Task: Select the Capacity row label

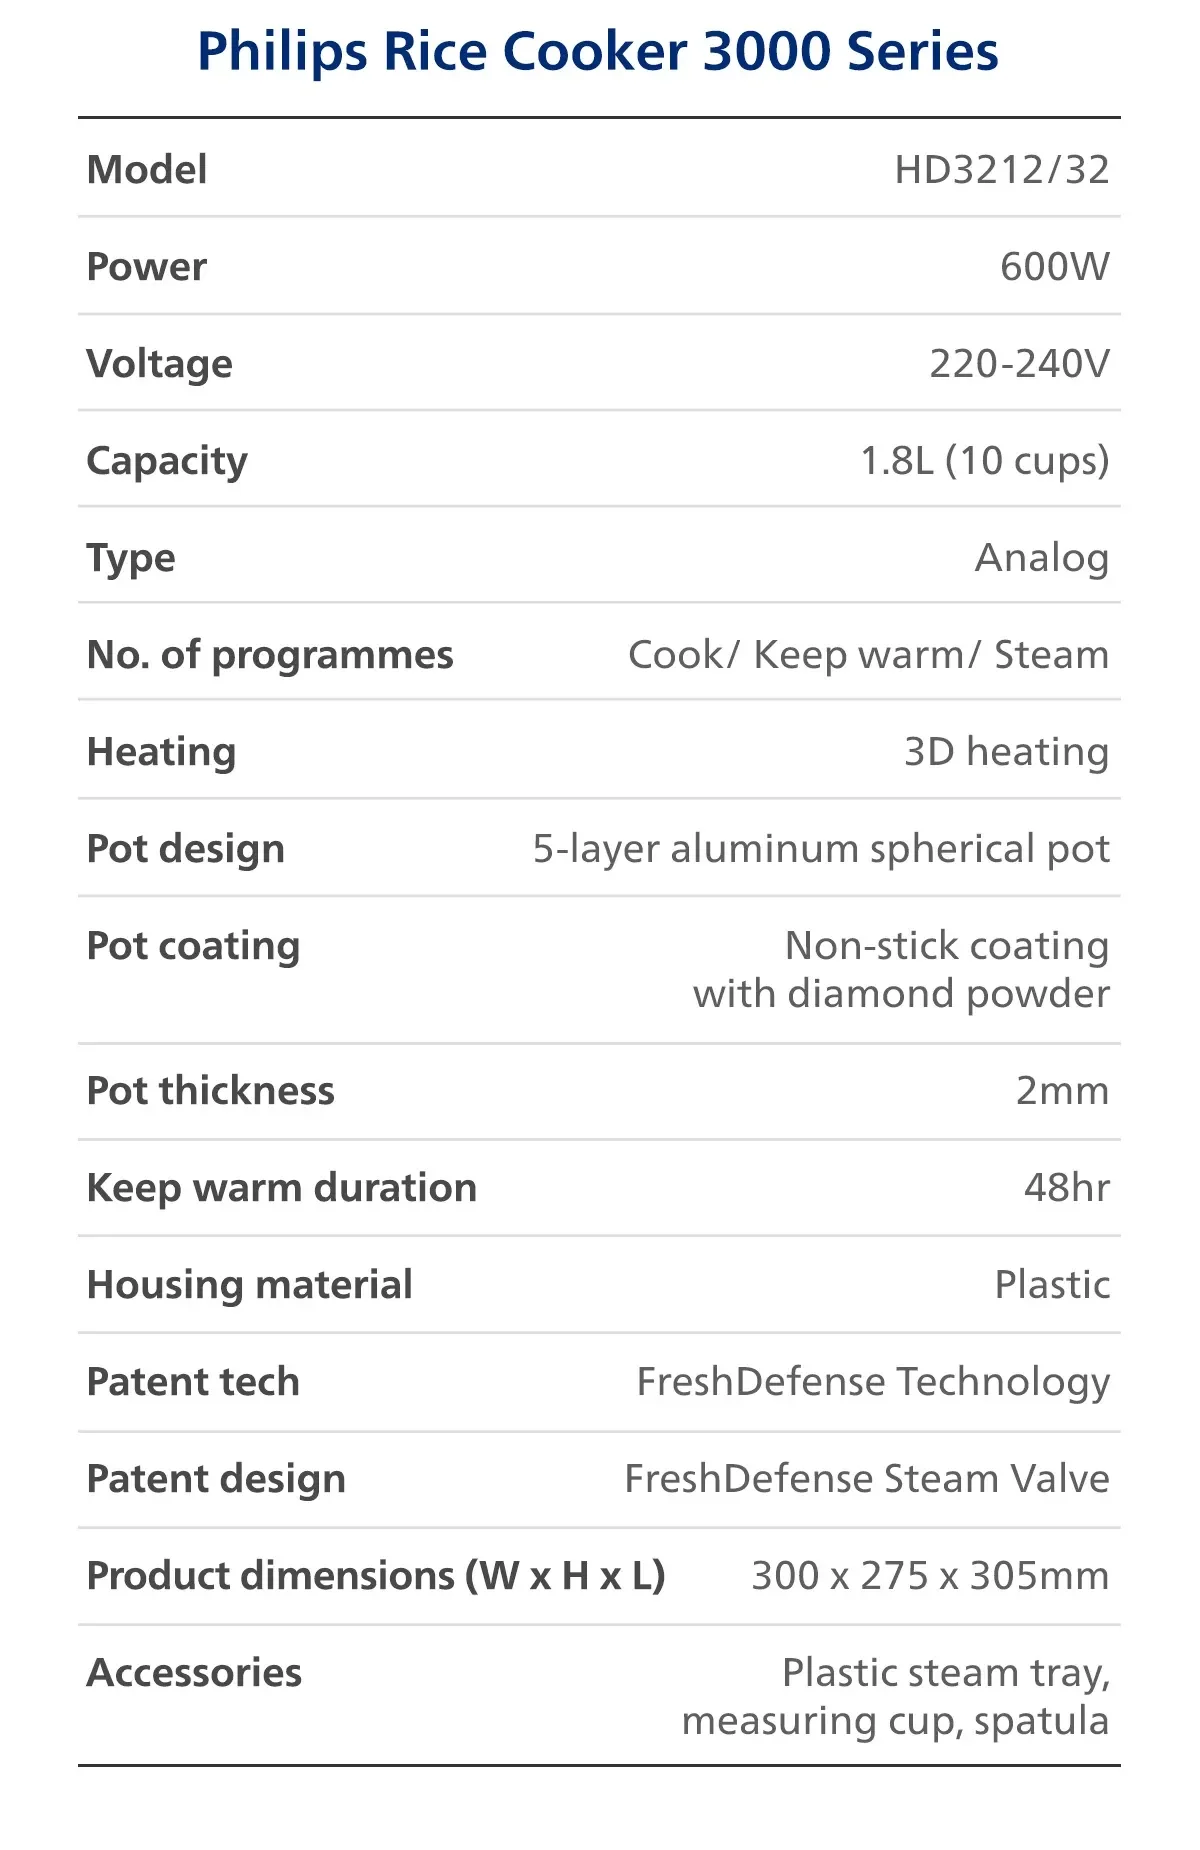Action: point(167,461)
